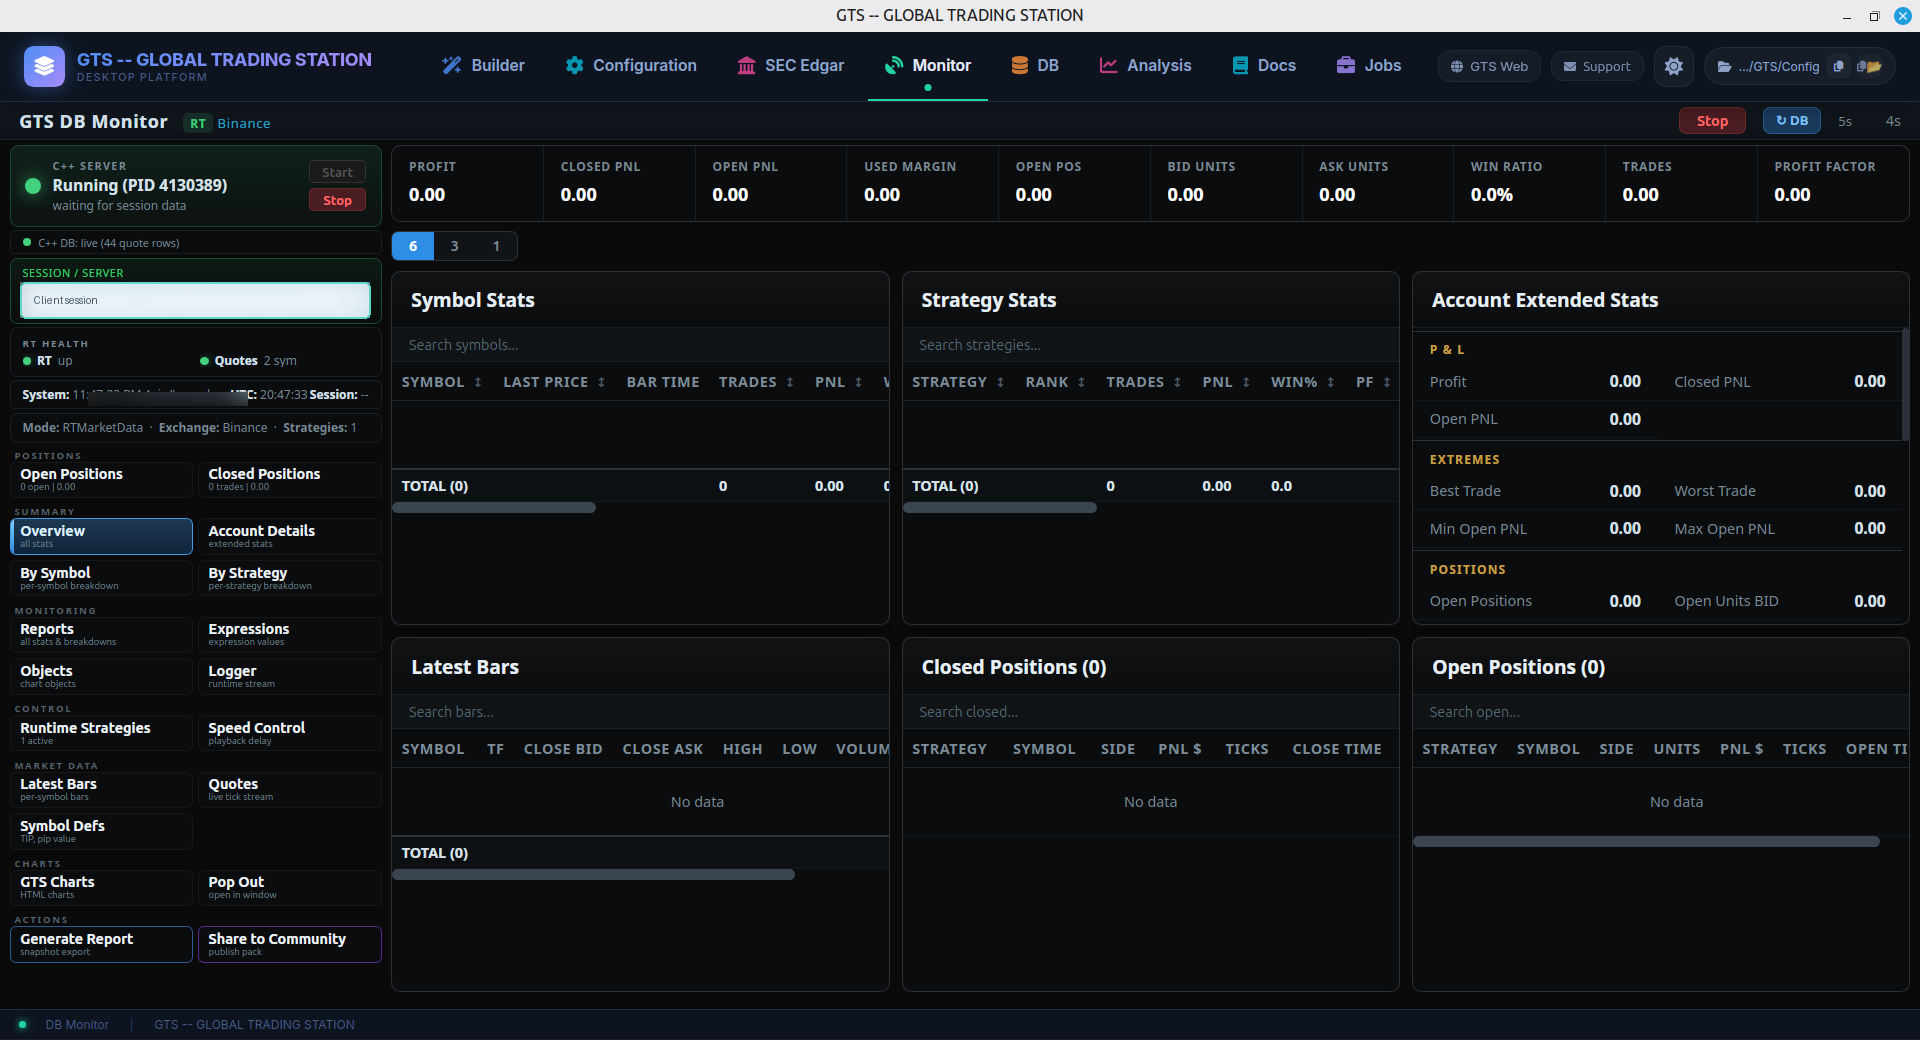Open the Closed Positions sidebar item
This screenshot has height=1040, width=1920.
pyautogui.click(x=290, y=479)
